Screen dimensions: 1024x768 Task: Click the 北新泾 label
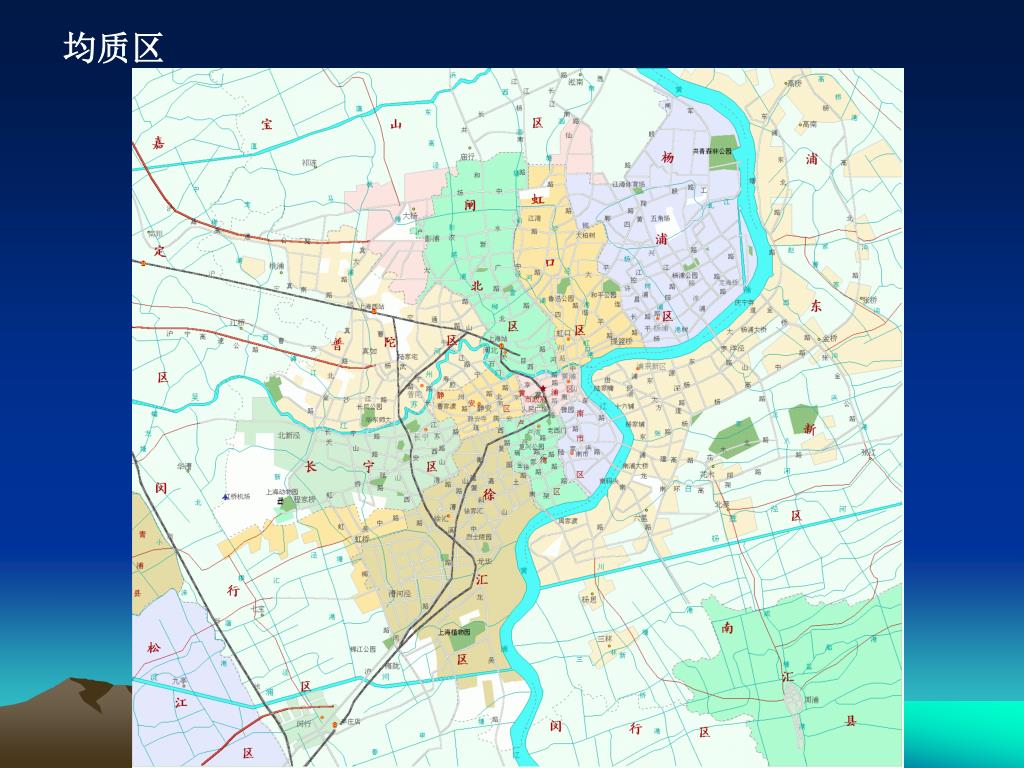click(288, 436)
